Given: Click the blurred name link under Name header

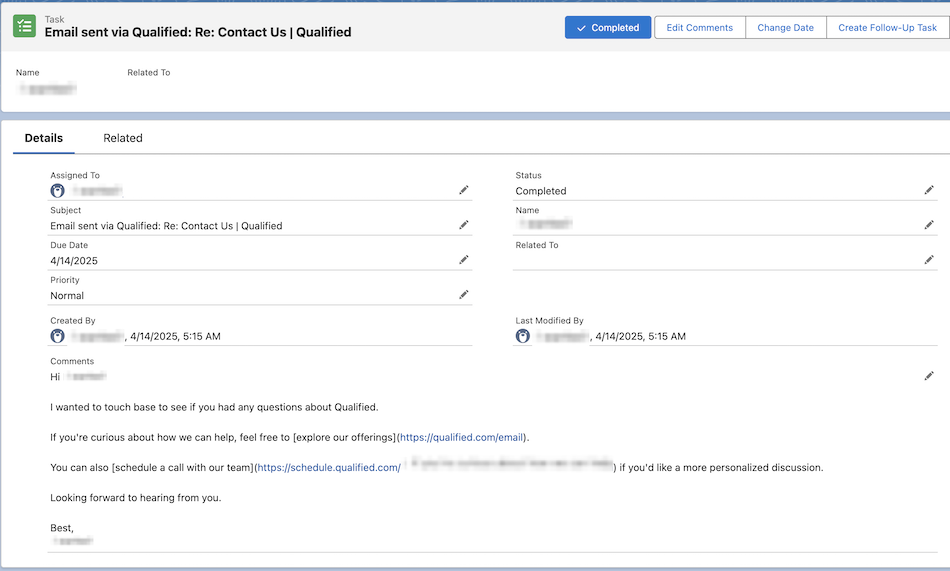Looking at the screenshot, I should point(48,89).
